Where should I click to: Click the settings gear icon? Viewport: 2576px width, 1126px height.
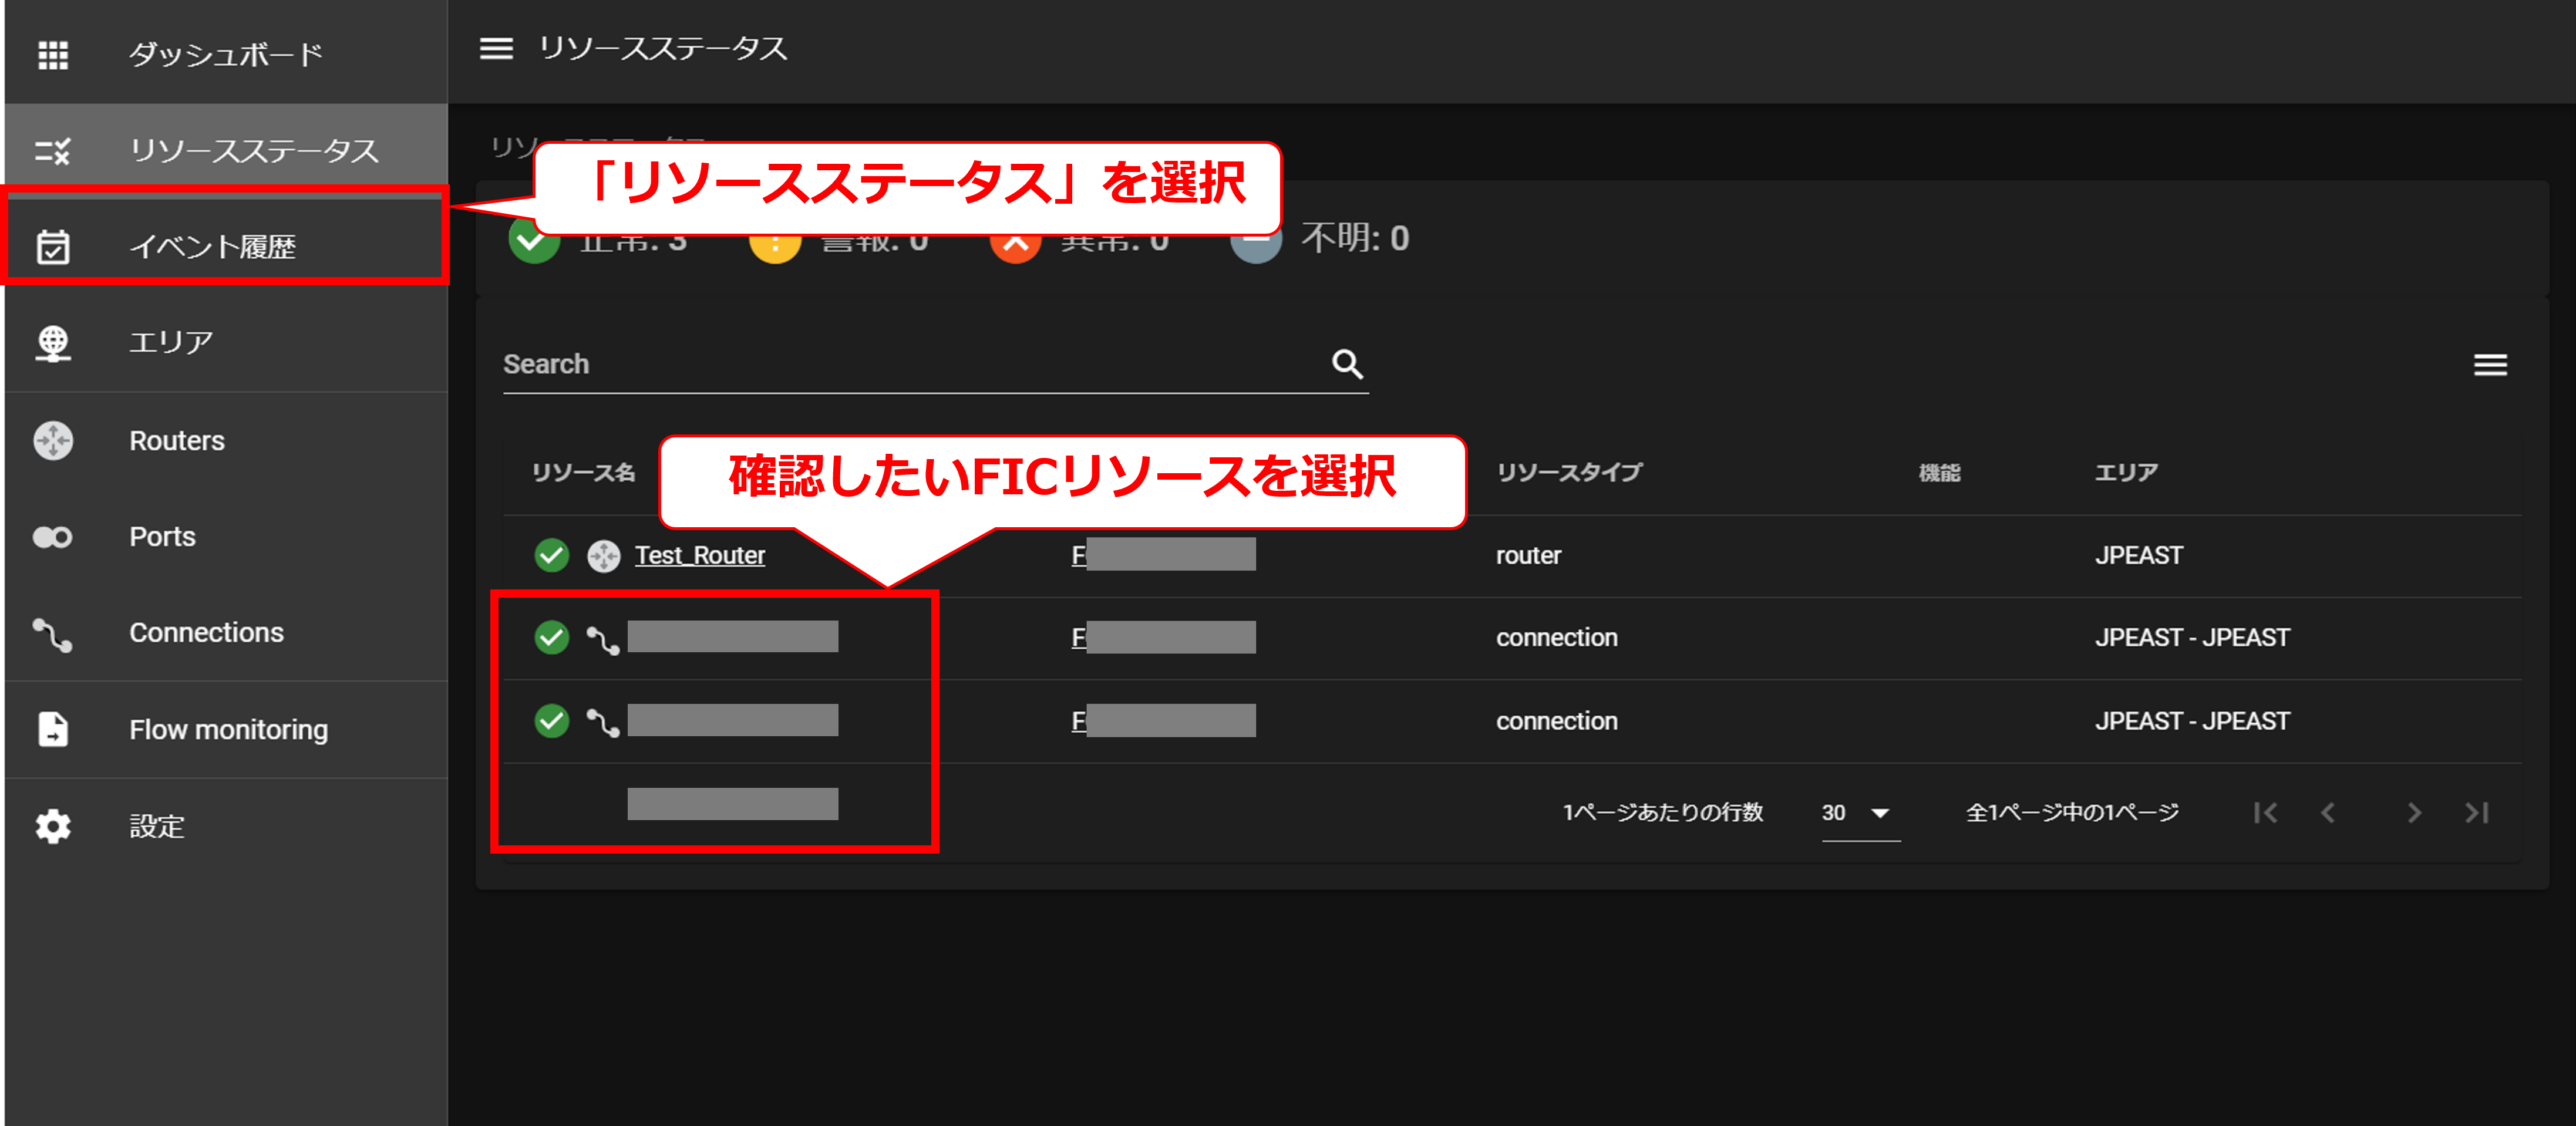[53, 826]
